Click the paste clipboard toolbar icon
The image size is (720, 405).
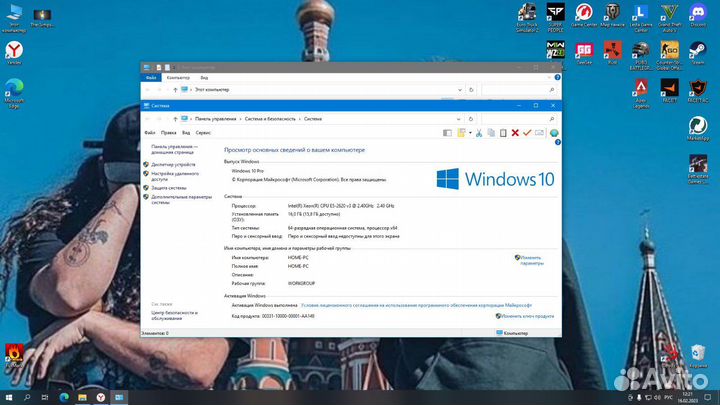point(503,133)
